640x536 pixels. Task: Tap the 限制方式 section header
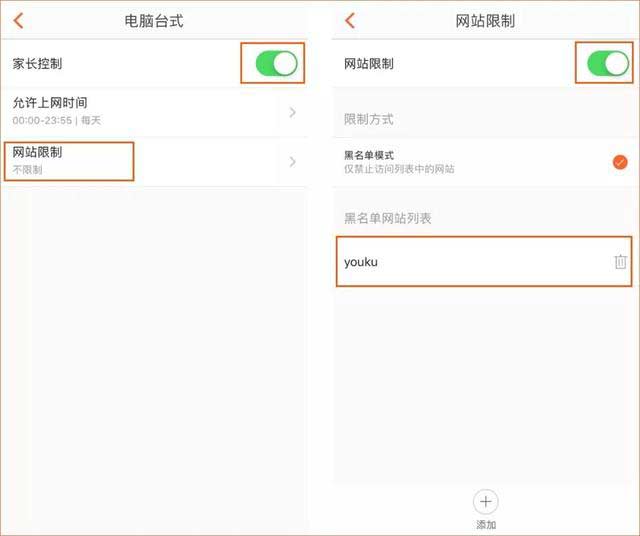[369, 120]
